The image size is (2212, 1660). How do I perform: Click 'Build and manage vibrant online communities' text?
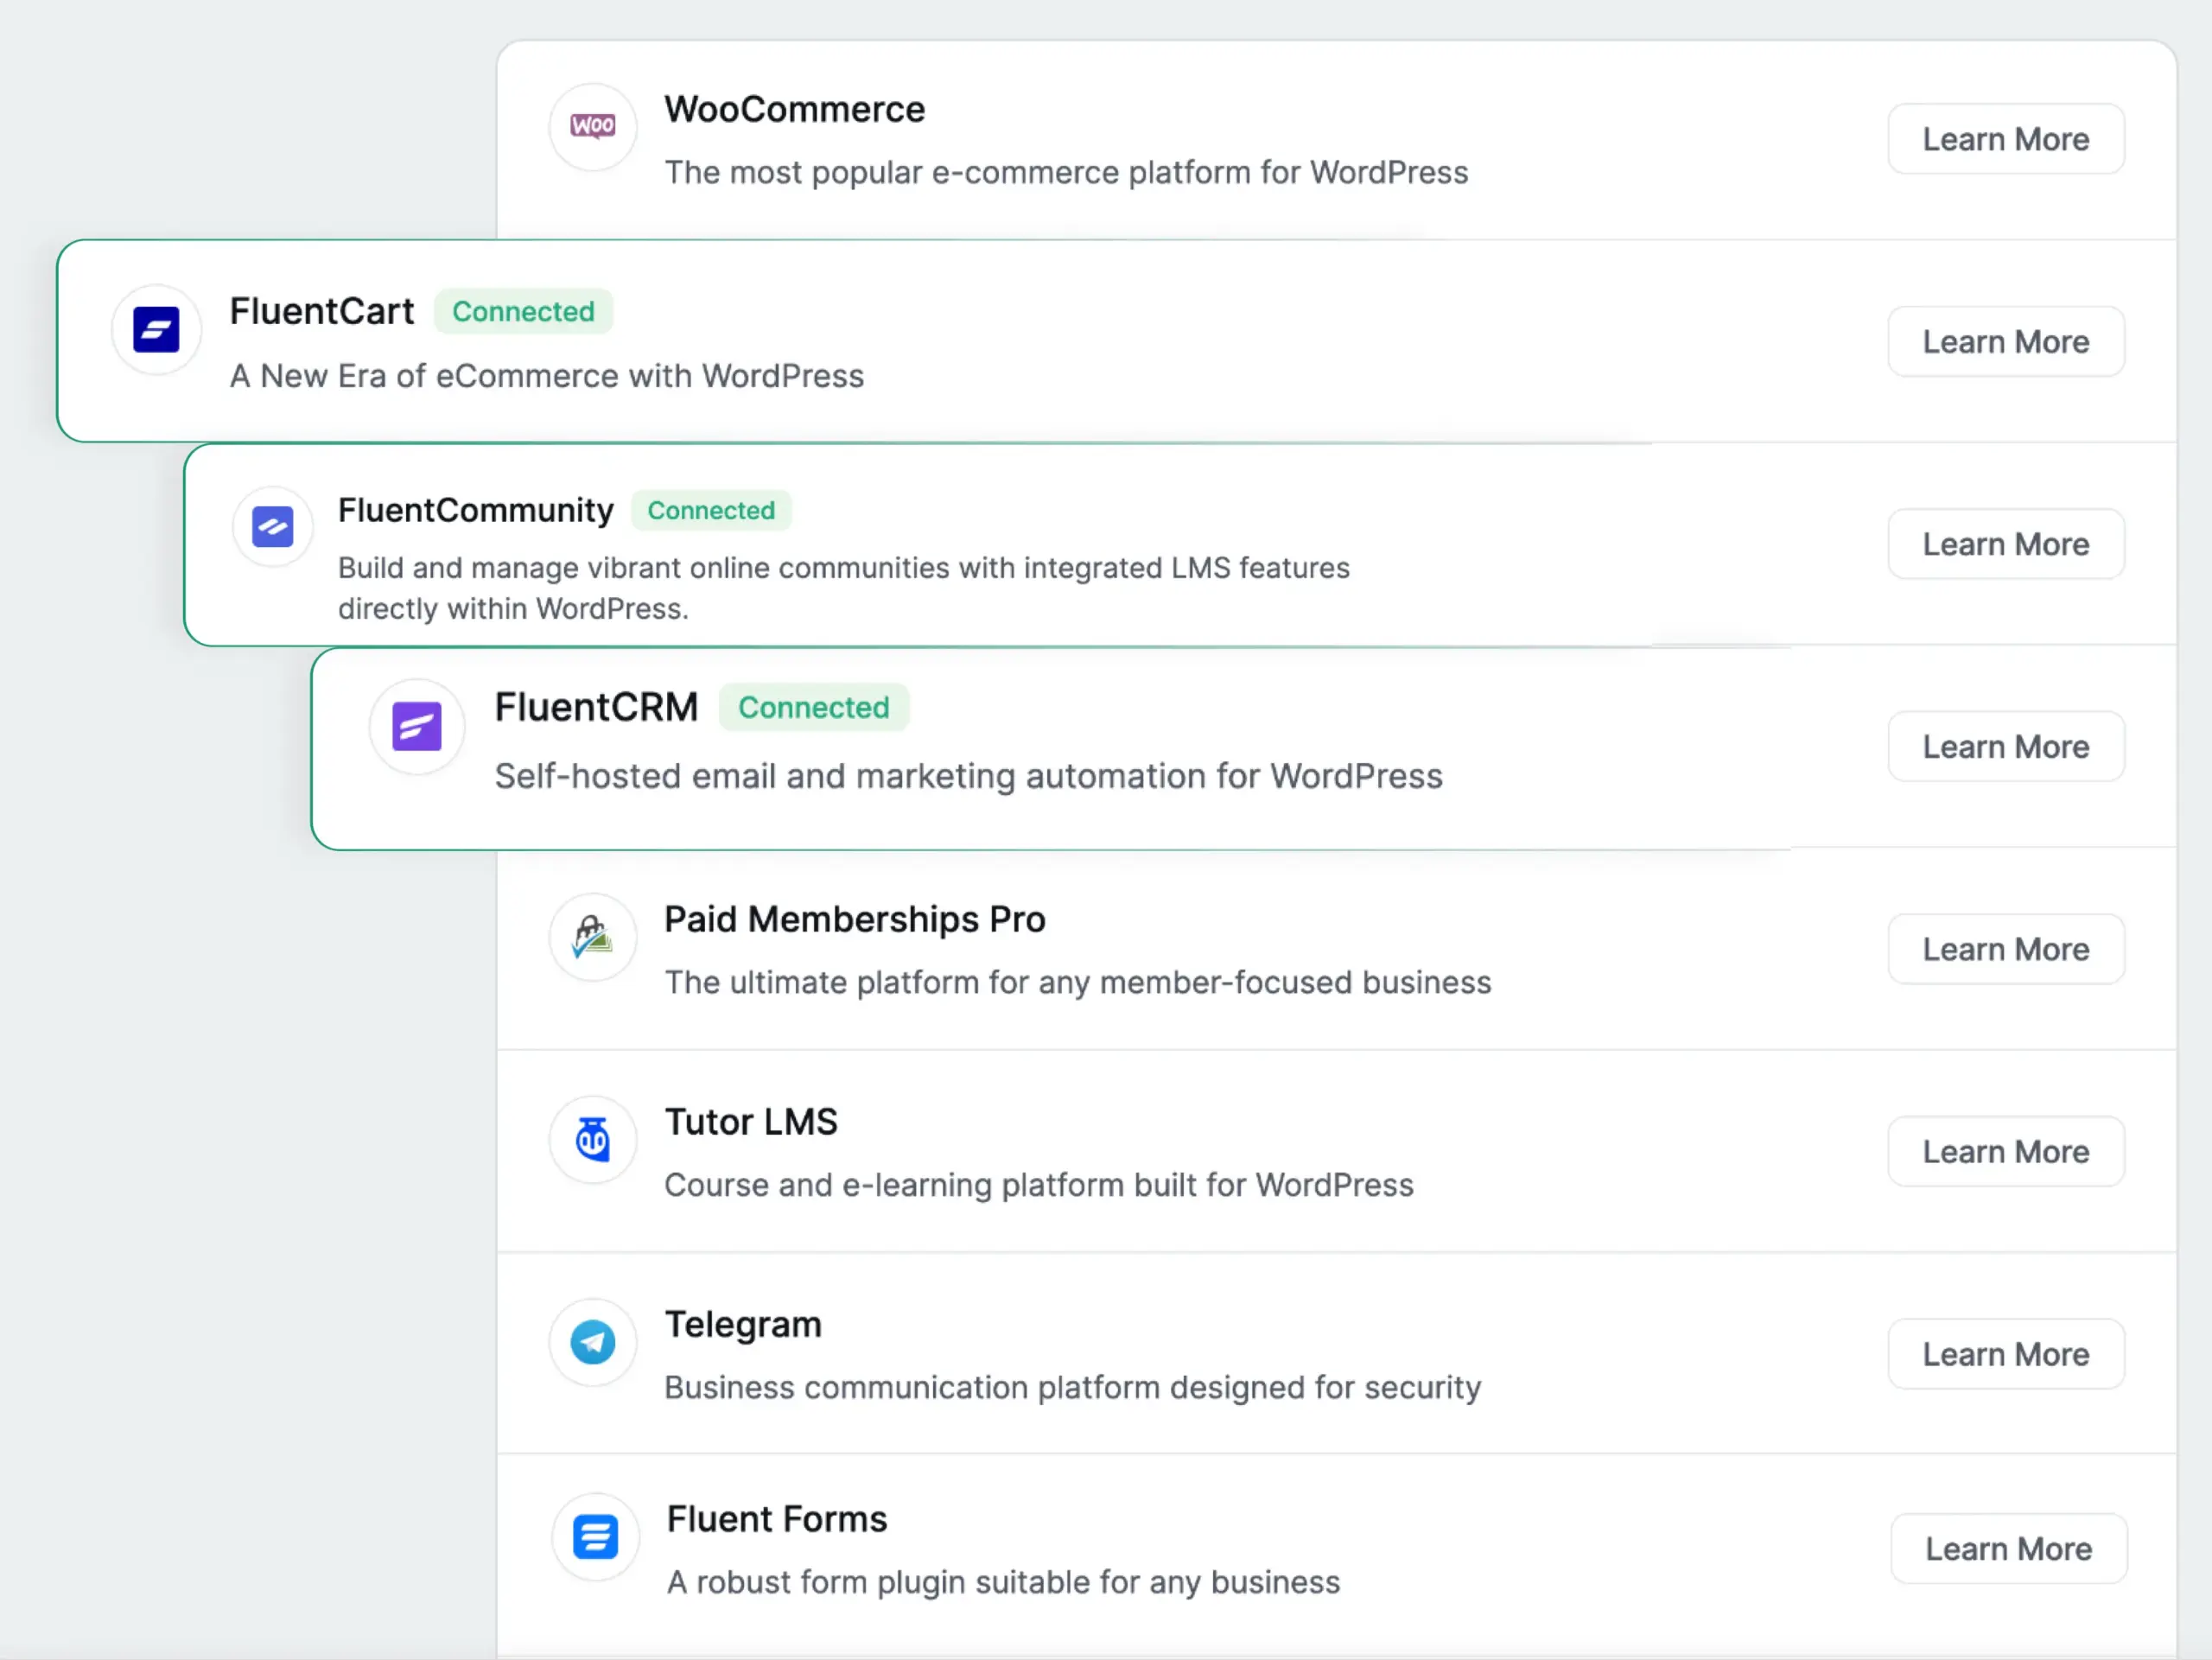844,588
